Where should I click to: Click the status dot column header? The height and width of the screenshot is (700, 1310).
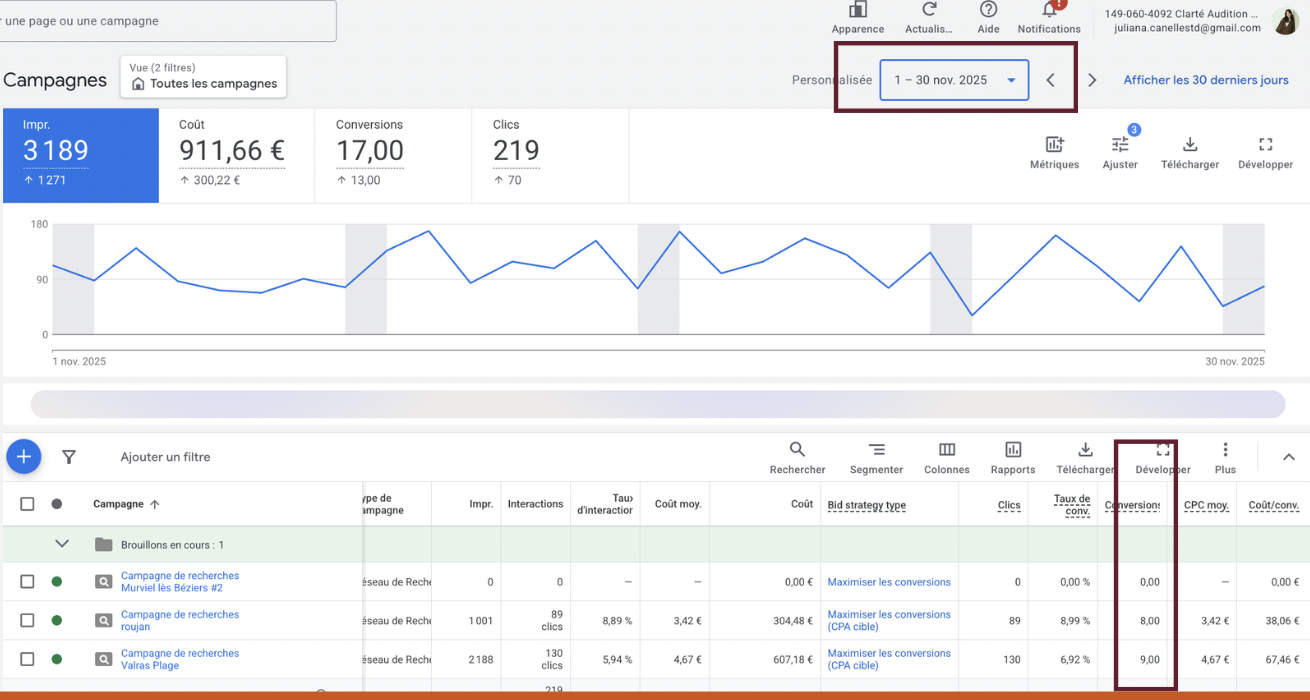57,504
